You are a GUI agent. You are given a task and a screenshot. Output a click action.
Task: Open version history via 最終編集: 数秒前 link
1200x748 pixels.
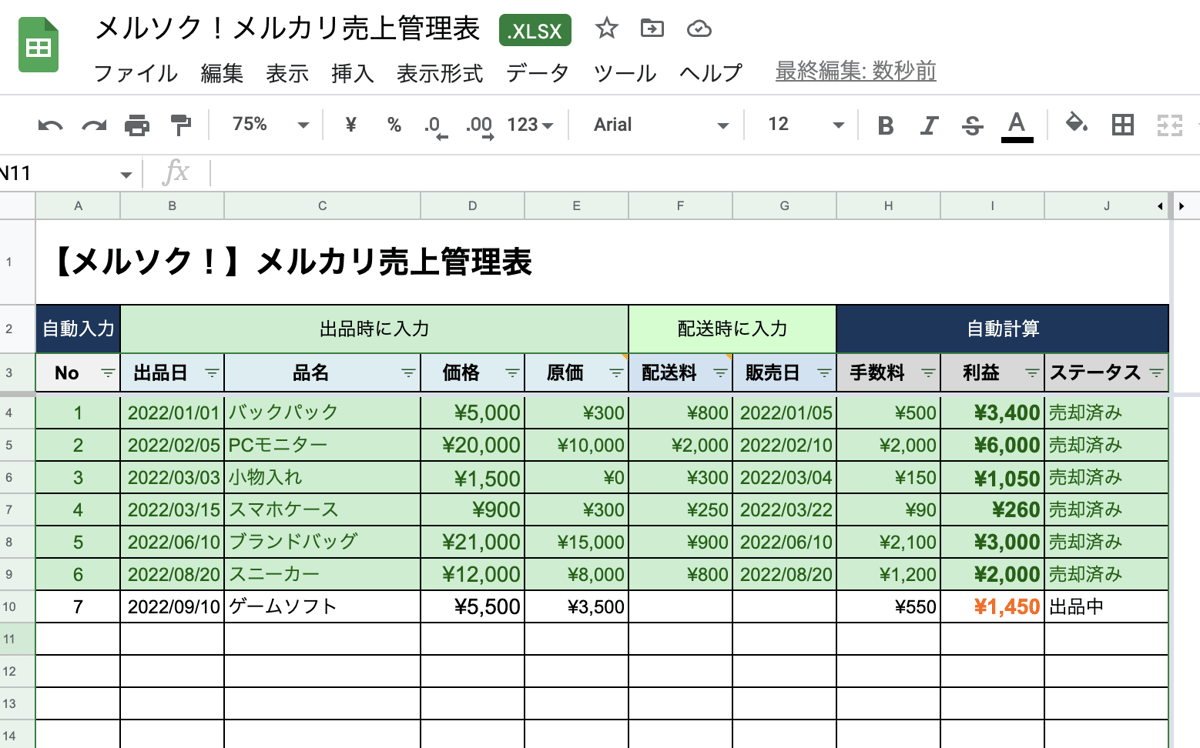coord(855,72)
